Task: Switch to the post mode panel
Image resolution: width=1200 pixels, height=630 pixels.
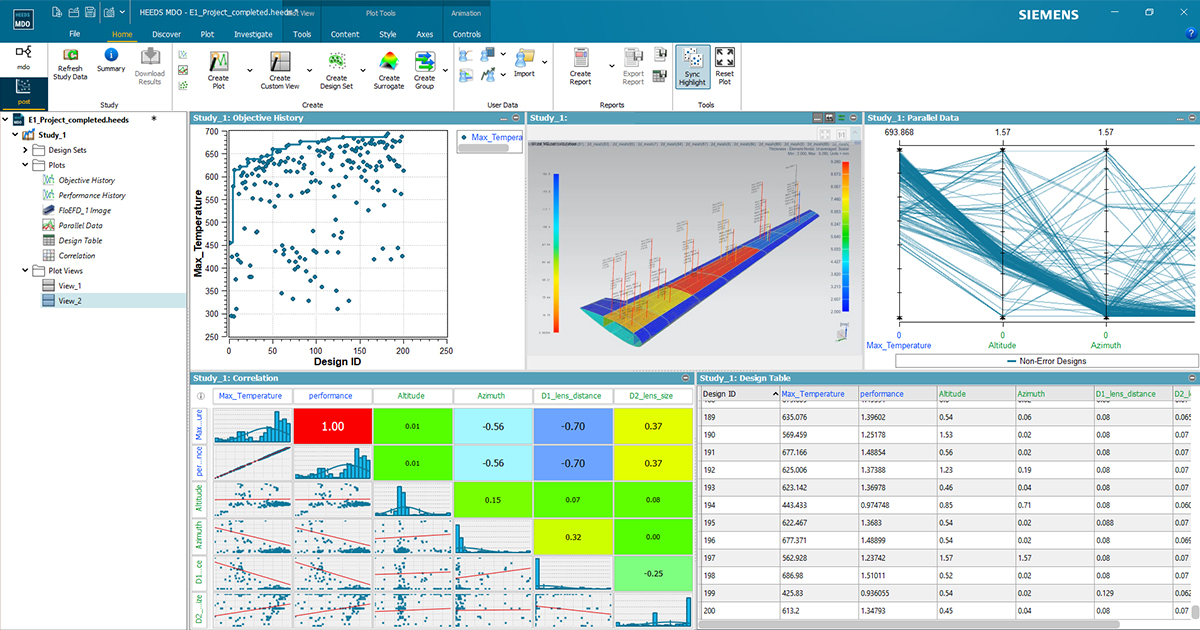Action: (x=22, y=91)
